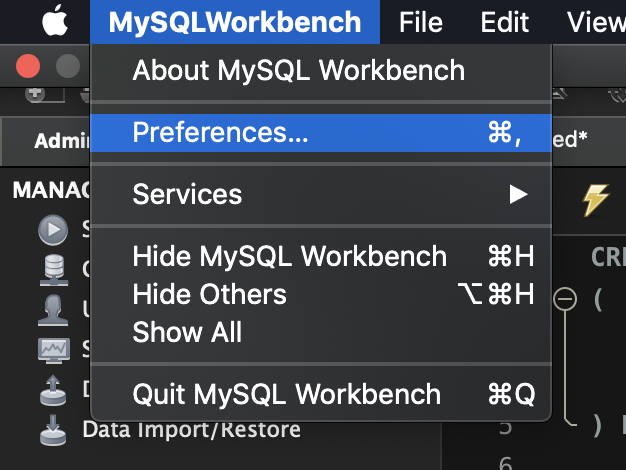Click the Client Connections database icon
626x470 pixels.
[54, 270]
